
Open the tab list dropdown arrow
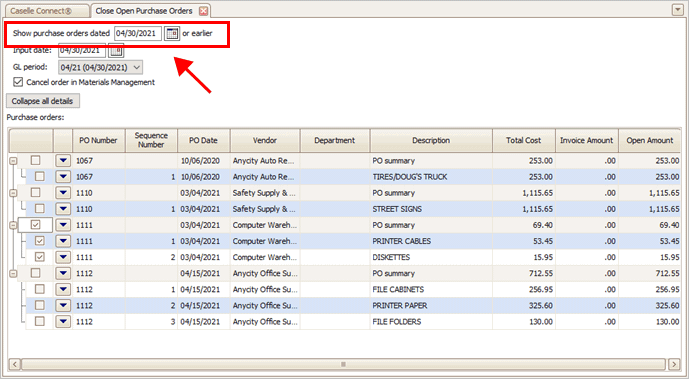point(678,11)
